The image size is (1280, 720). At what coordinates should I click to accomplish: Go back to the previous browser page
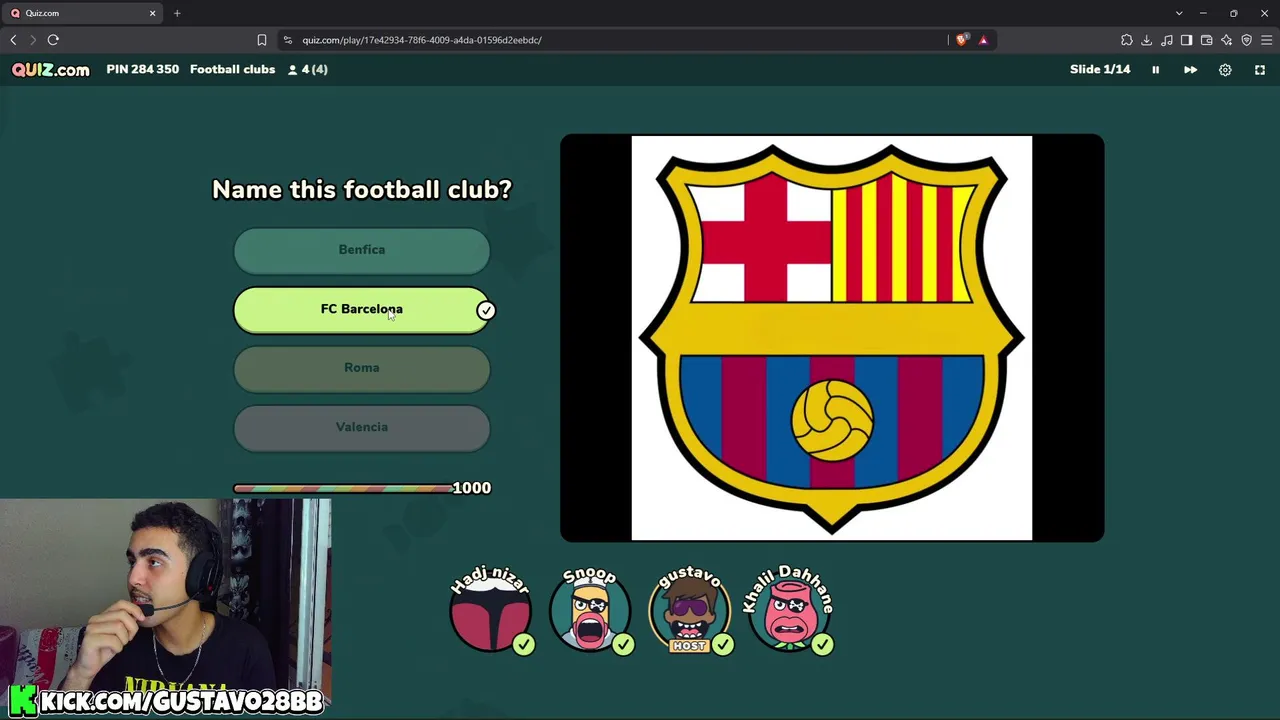pos(13,40)
